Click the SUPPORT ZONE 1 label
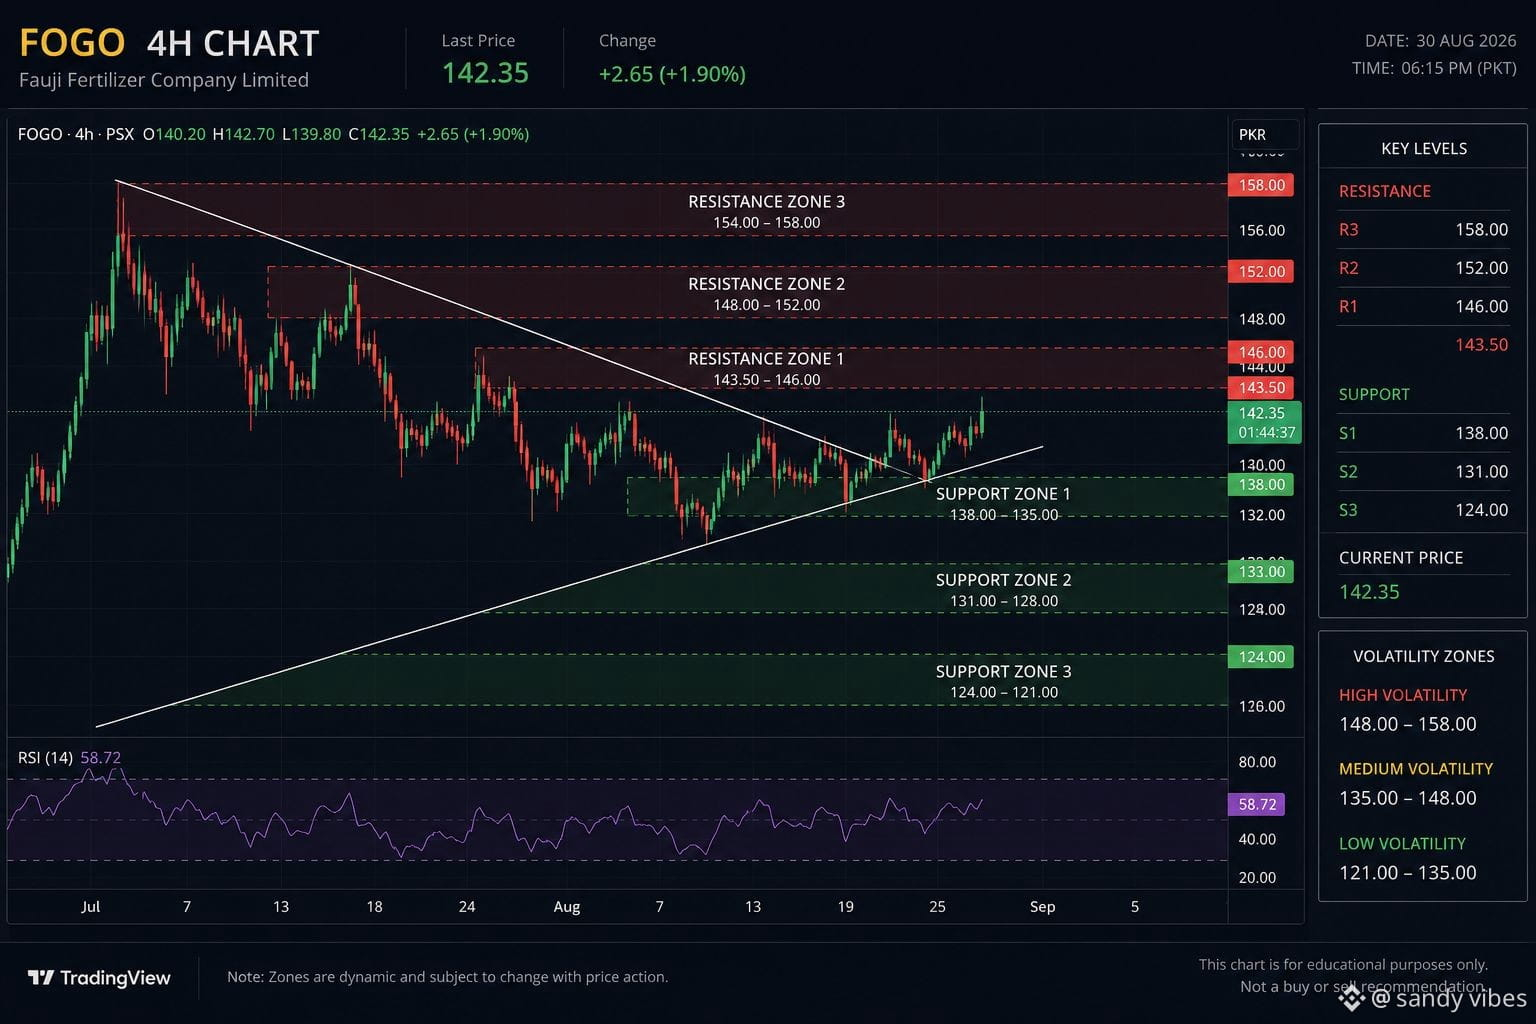The image size is (1536, 1024). point(1003,494)
